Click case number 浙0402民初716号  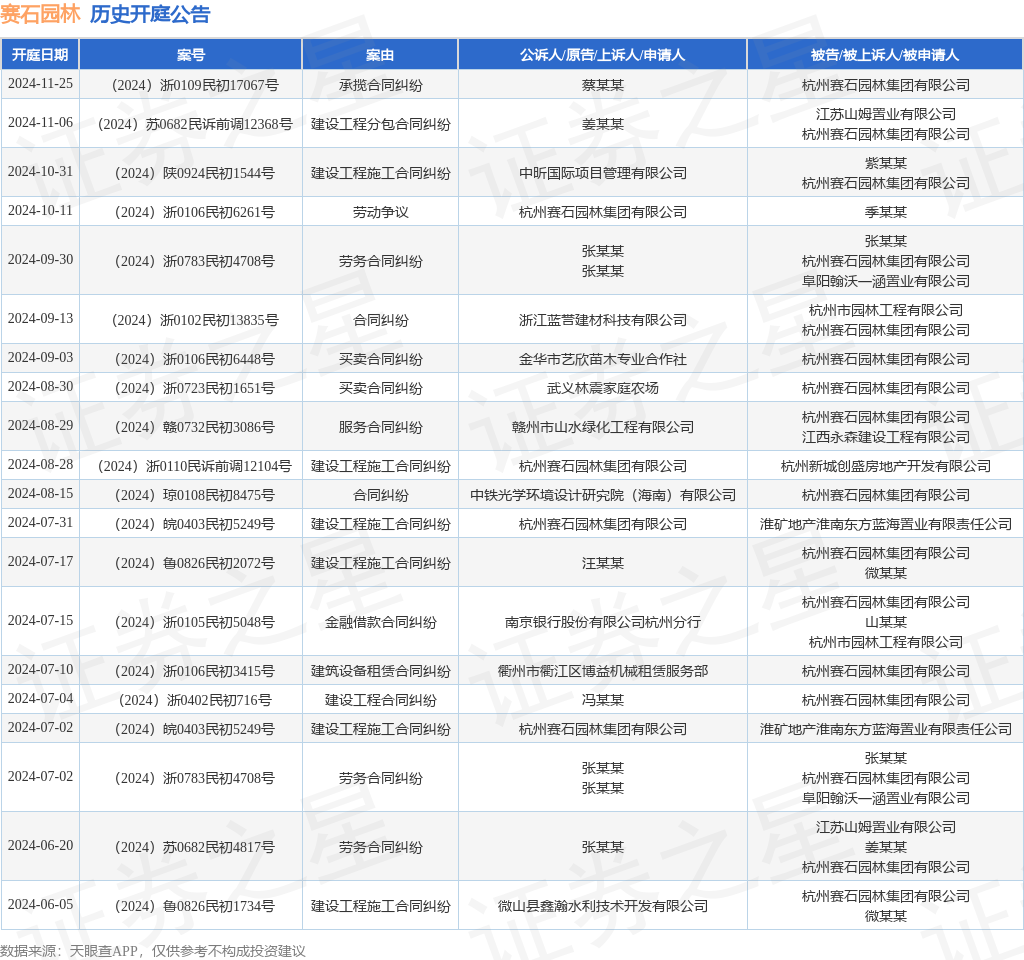click(x=195, y=700)
